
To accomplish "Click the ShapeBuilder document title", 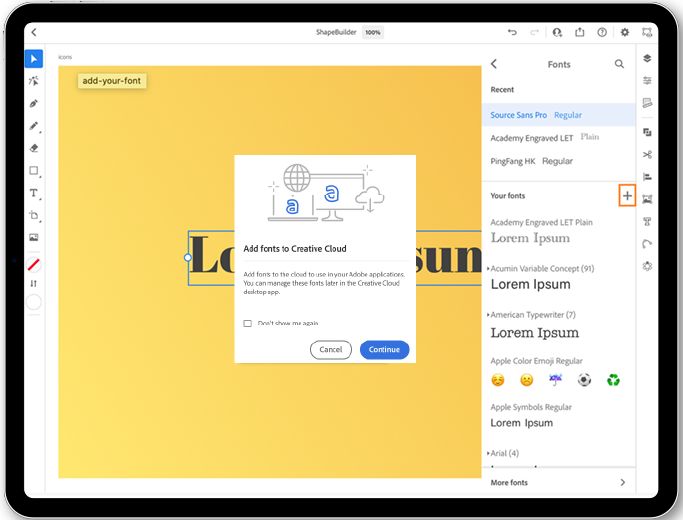I will [336, 32].
